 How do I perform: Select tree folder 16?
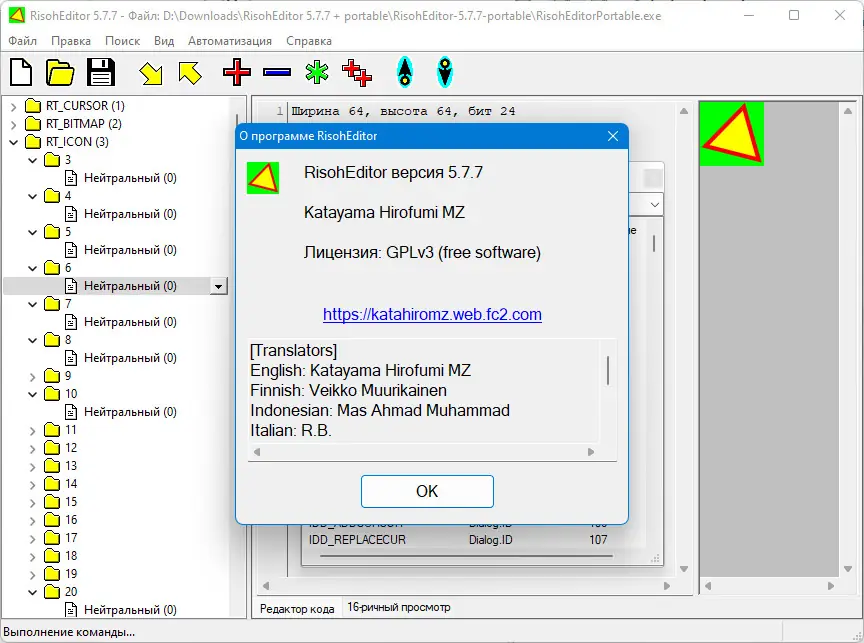(61, 520)
